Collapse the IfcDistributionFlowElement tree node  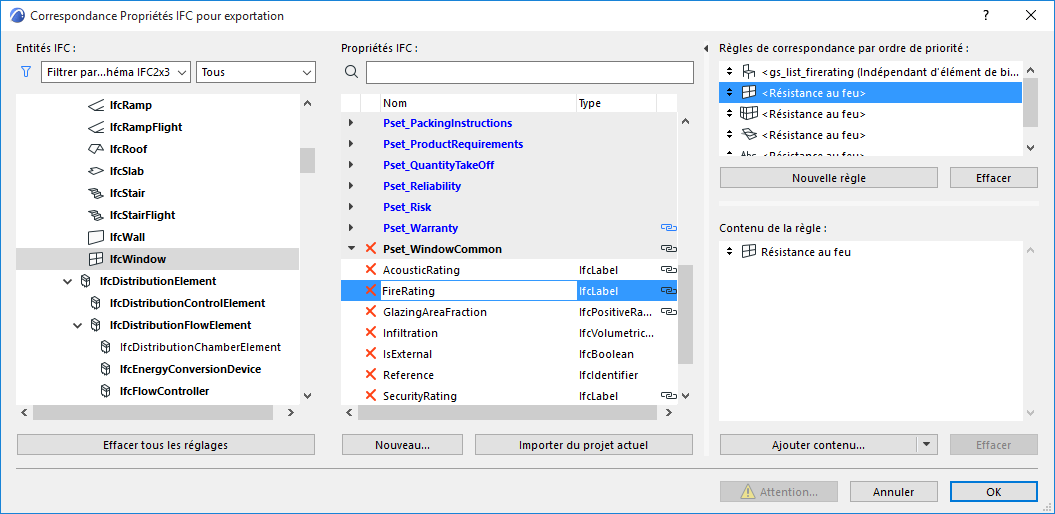coord(78,325)
